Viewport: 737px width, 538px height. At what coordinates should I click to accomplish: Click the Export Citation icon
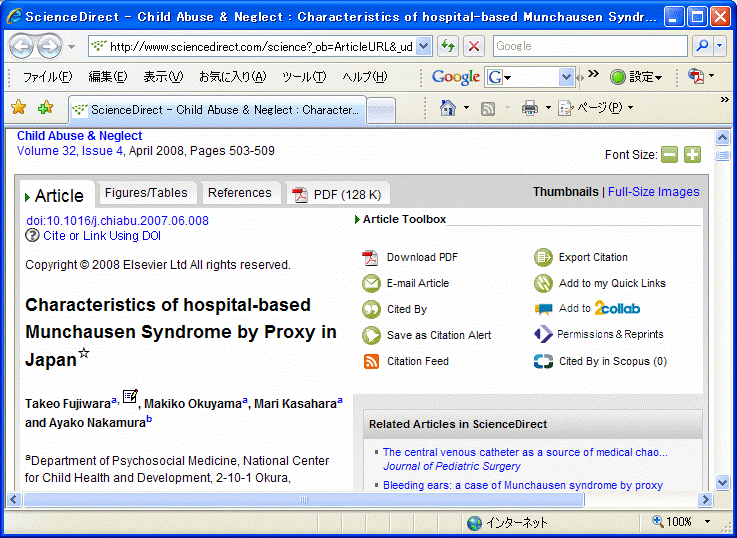pos(543,257)
